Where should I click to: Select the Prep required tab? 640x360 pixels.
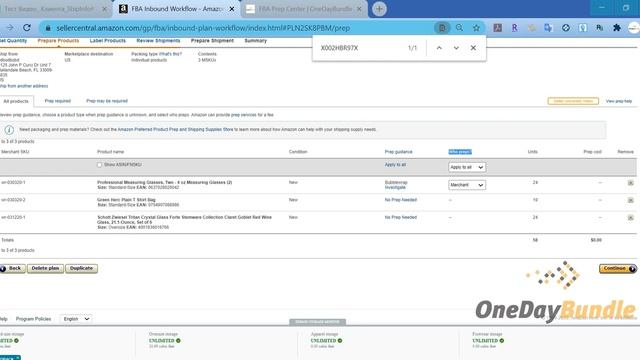(x=58, y=101)
